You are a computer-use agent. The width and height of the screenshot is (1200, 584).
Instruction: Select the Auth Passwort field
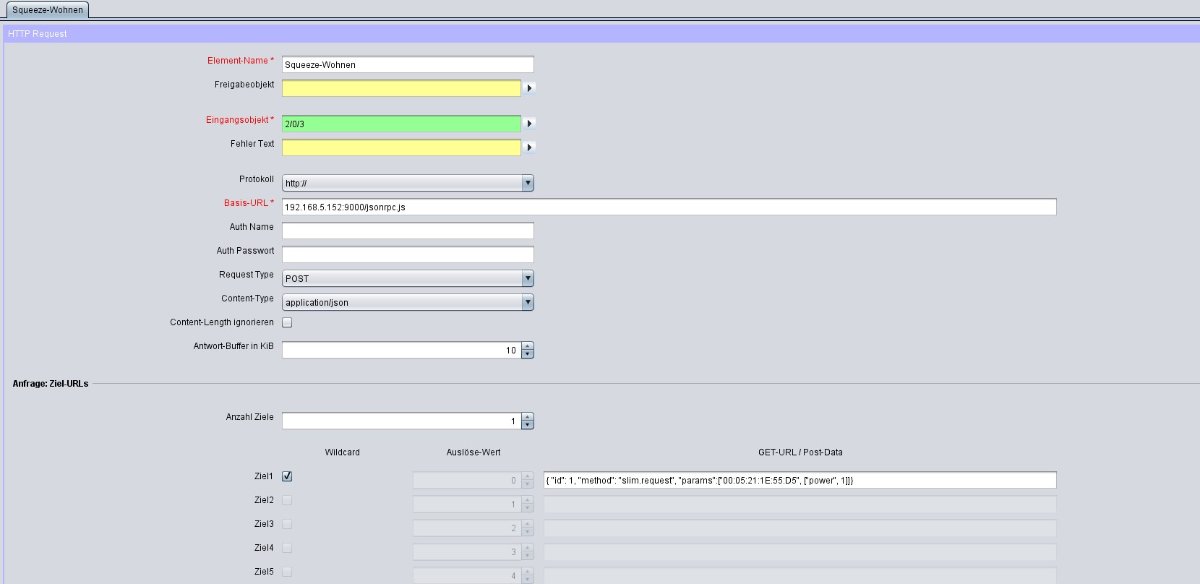click(407, 254)
